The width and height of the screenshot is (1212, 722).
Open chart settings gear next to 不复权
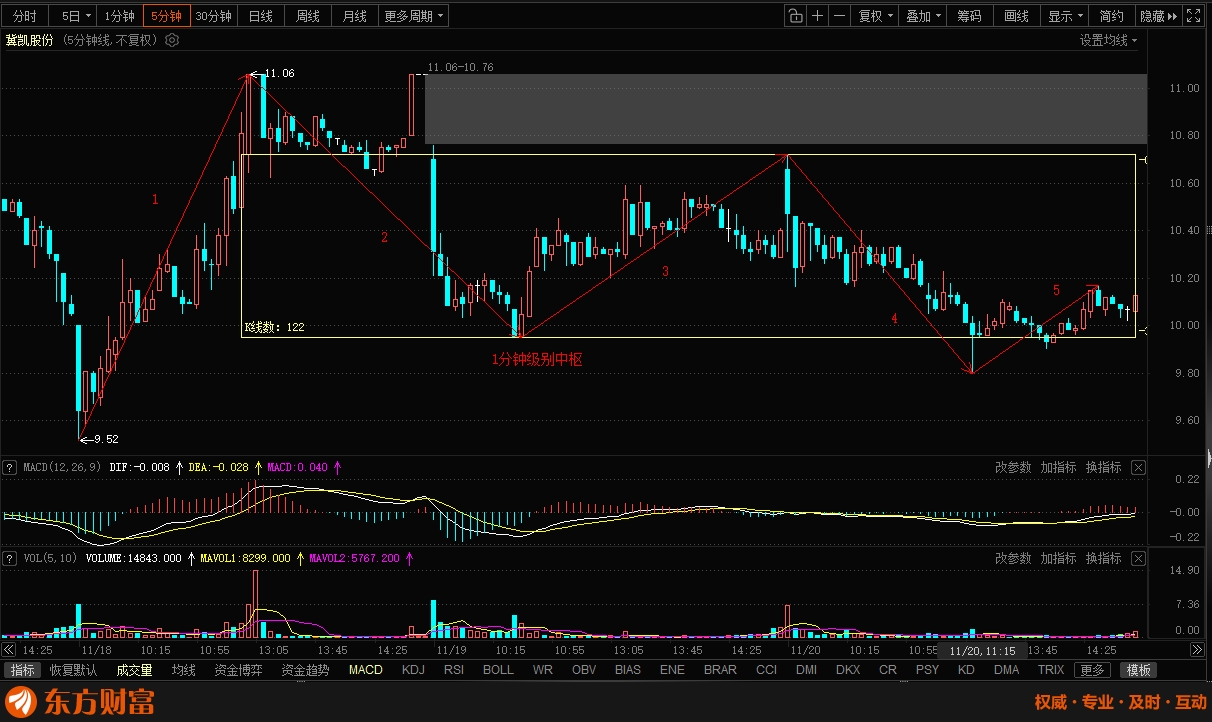click(x=171, y=40)
